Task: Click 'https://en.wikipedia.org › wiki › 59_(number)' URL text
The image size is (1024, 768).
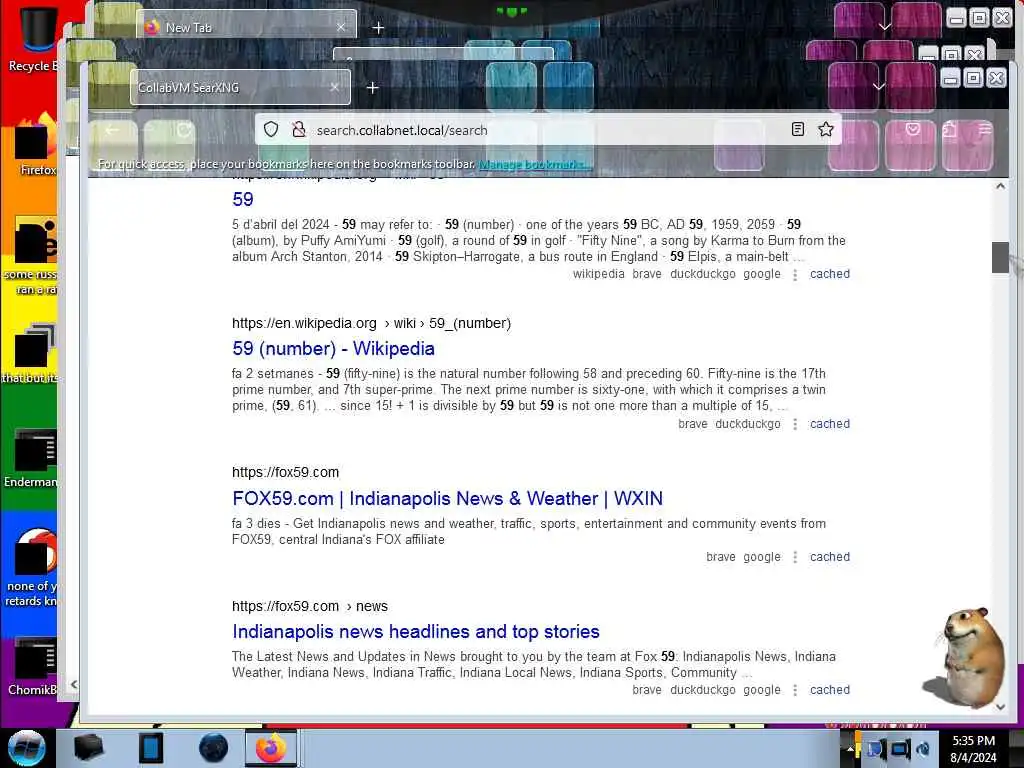Action: [372, 323]
